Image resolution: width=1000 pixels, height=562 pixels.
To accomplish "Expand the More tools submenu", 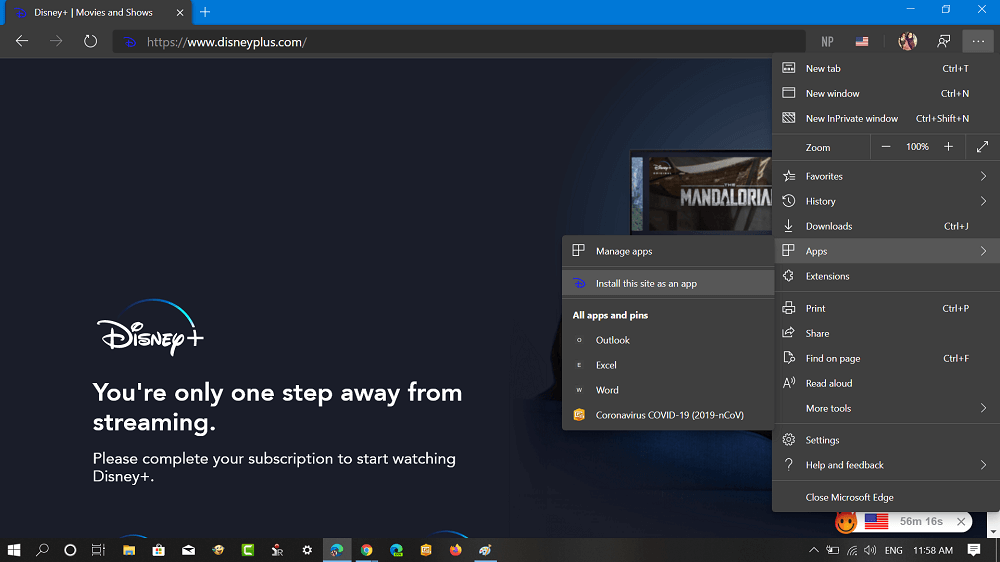I will pyautogui.click(x=886, y=408).
